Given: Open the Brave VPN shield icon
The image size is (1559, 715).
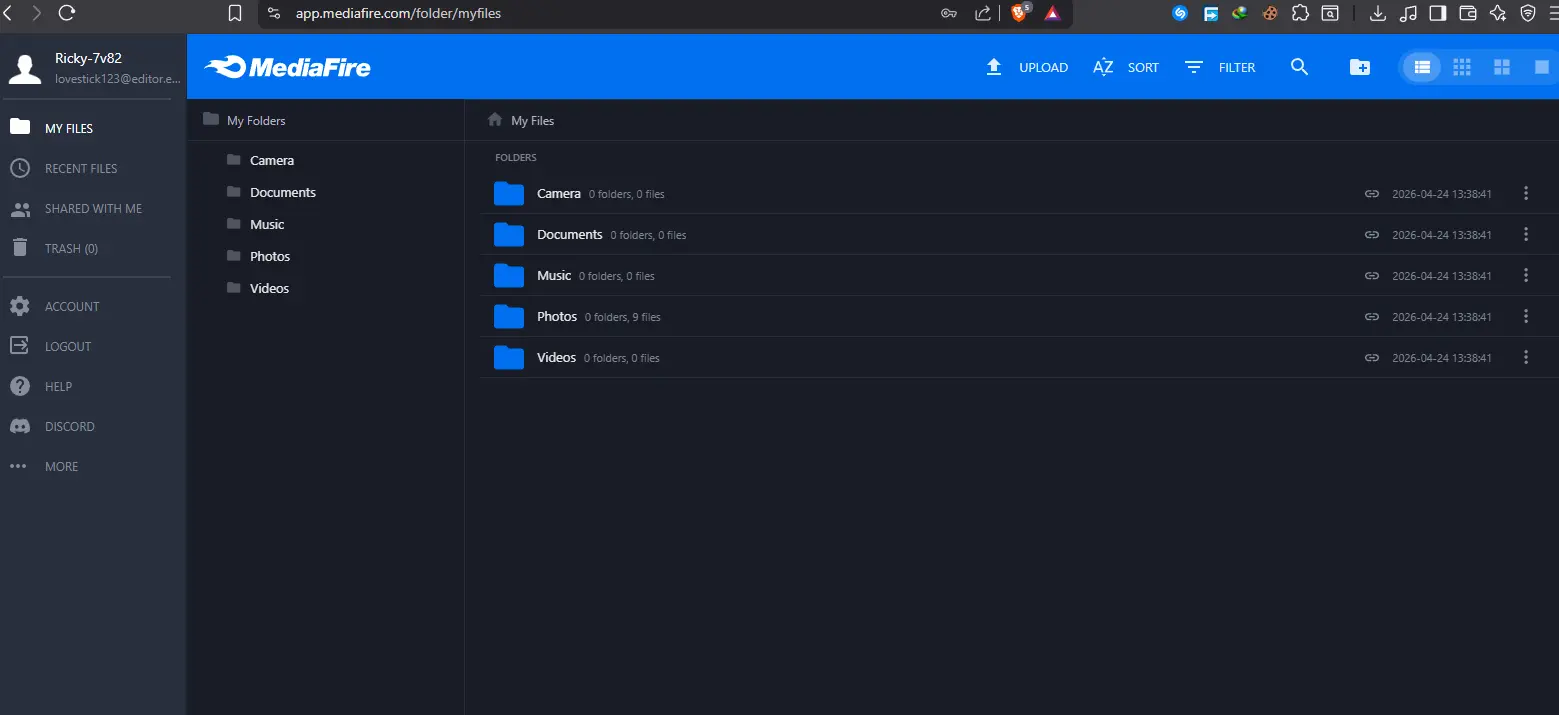Looking at the screenshot, I should [x=1528, y=13].
